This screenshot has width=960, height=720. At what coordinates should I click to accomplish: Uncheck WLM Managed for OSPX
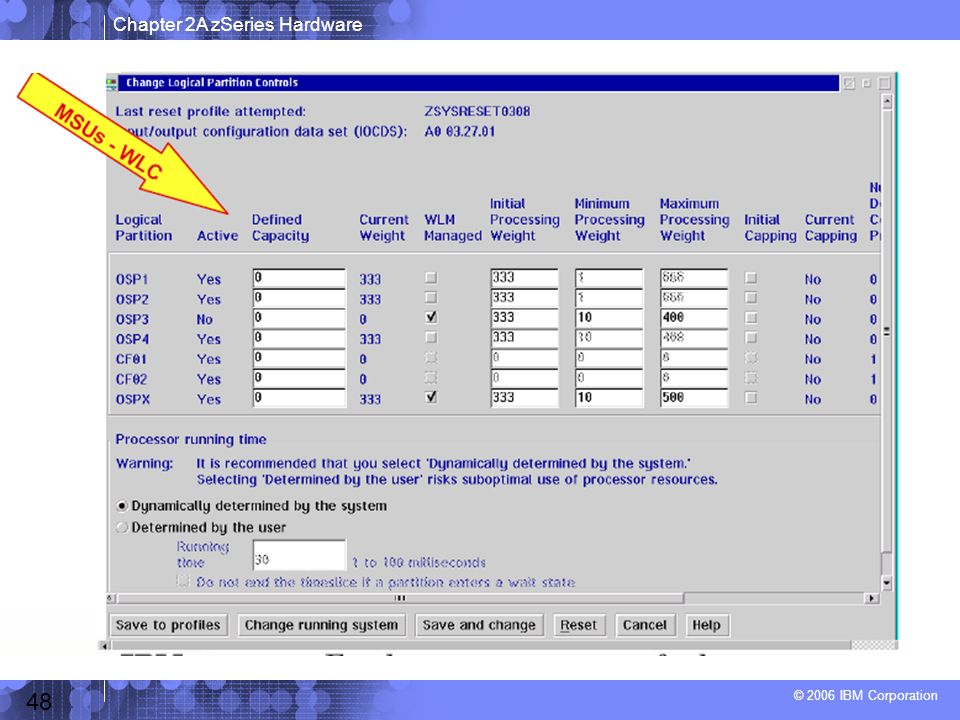[x=431, y=397]
